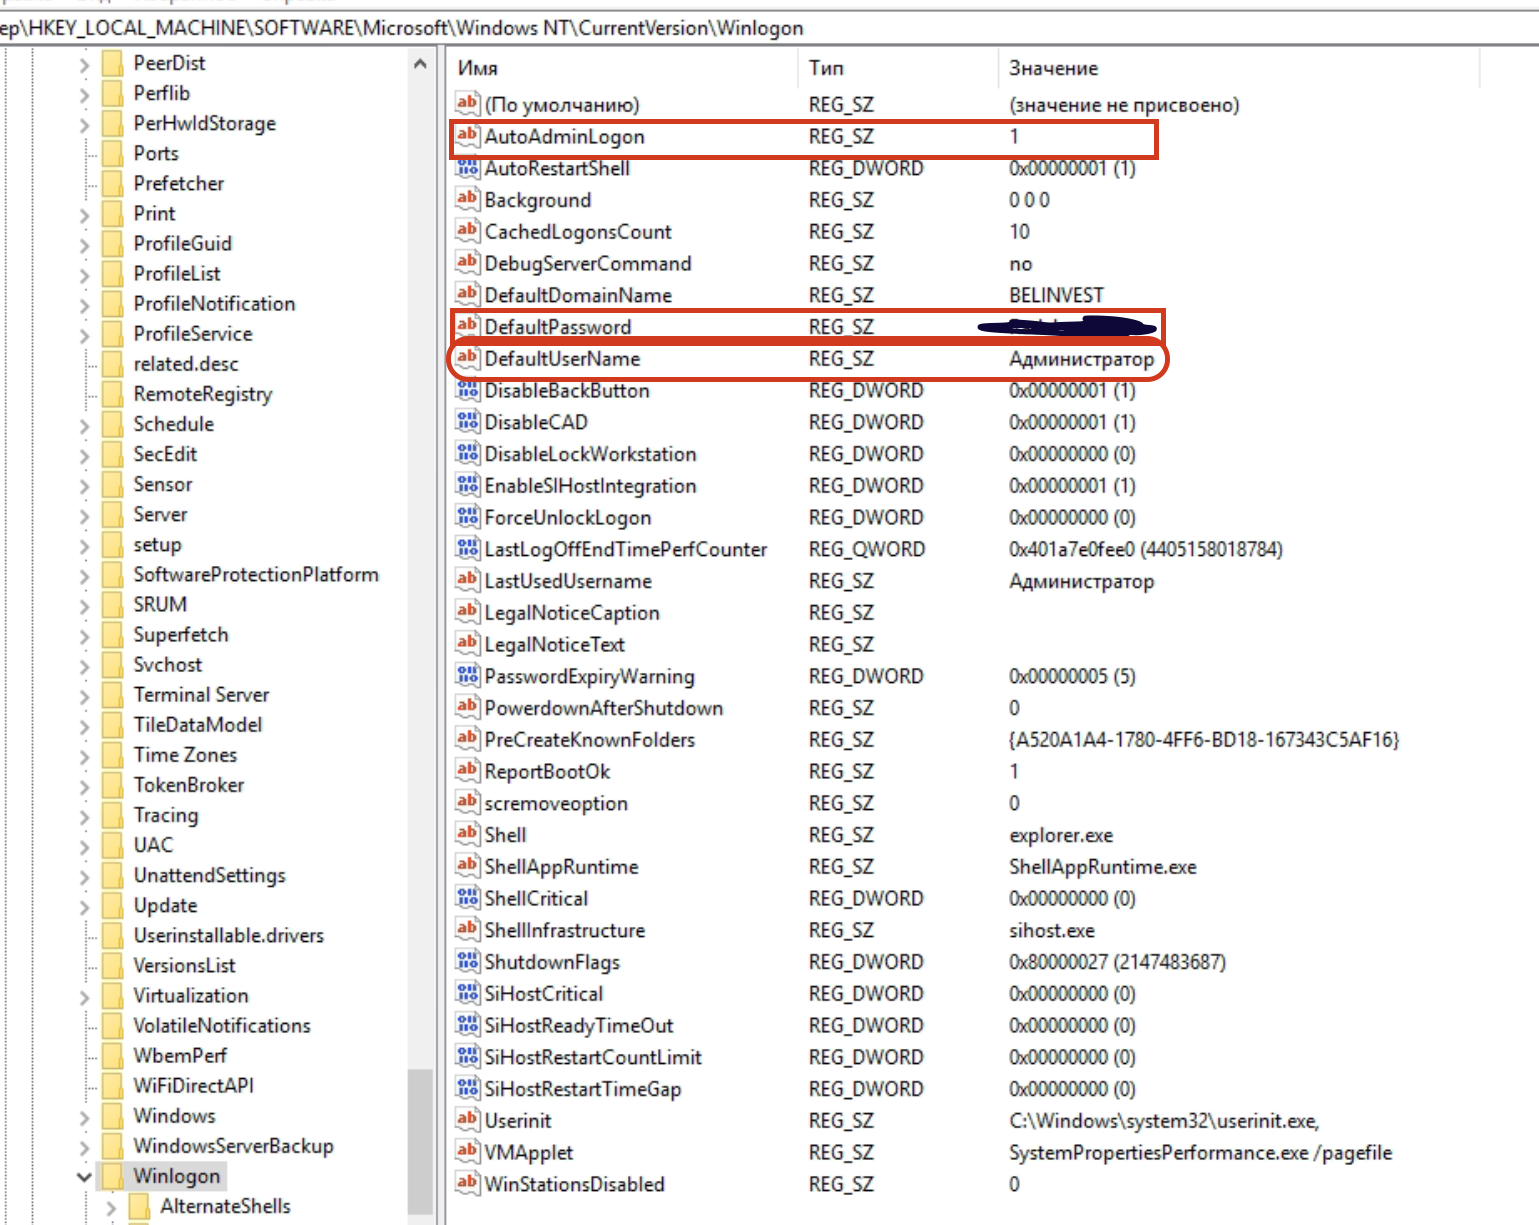Expand the ProfileList key
Image resolution: width=1539 pixels, height=1225 pixels.
[x=84, y=275]
